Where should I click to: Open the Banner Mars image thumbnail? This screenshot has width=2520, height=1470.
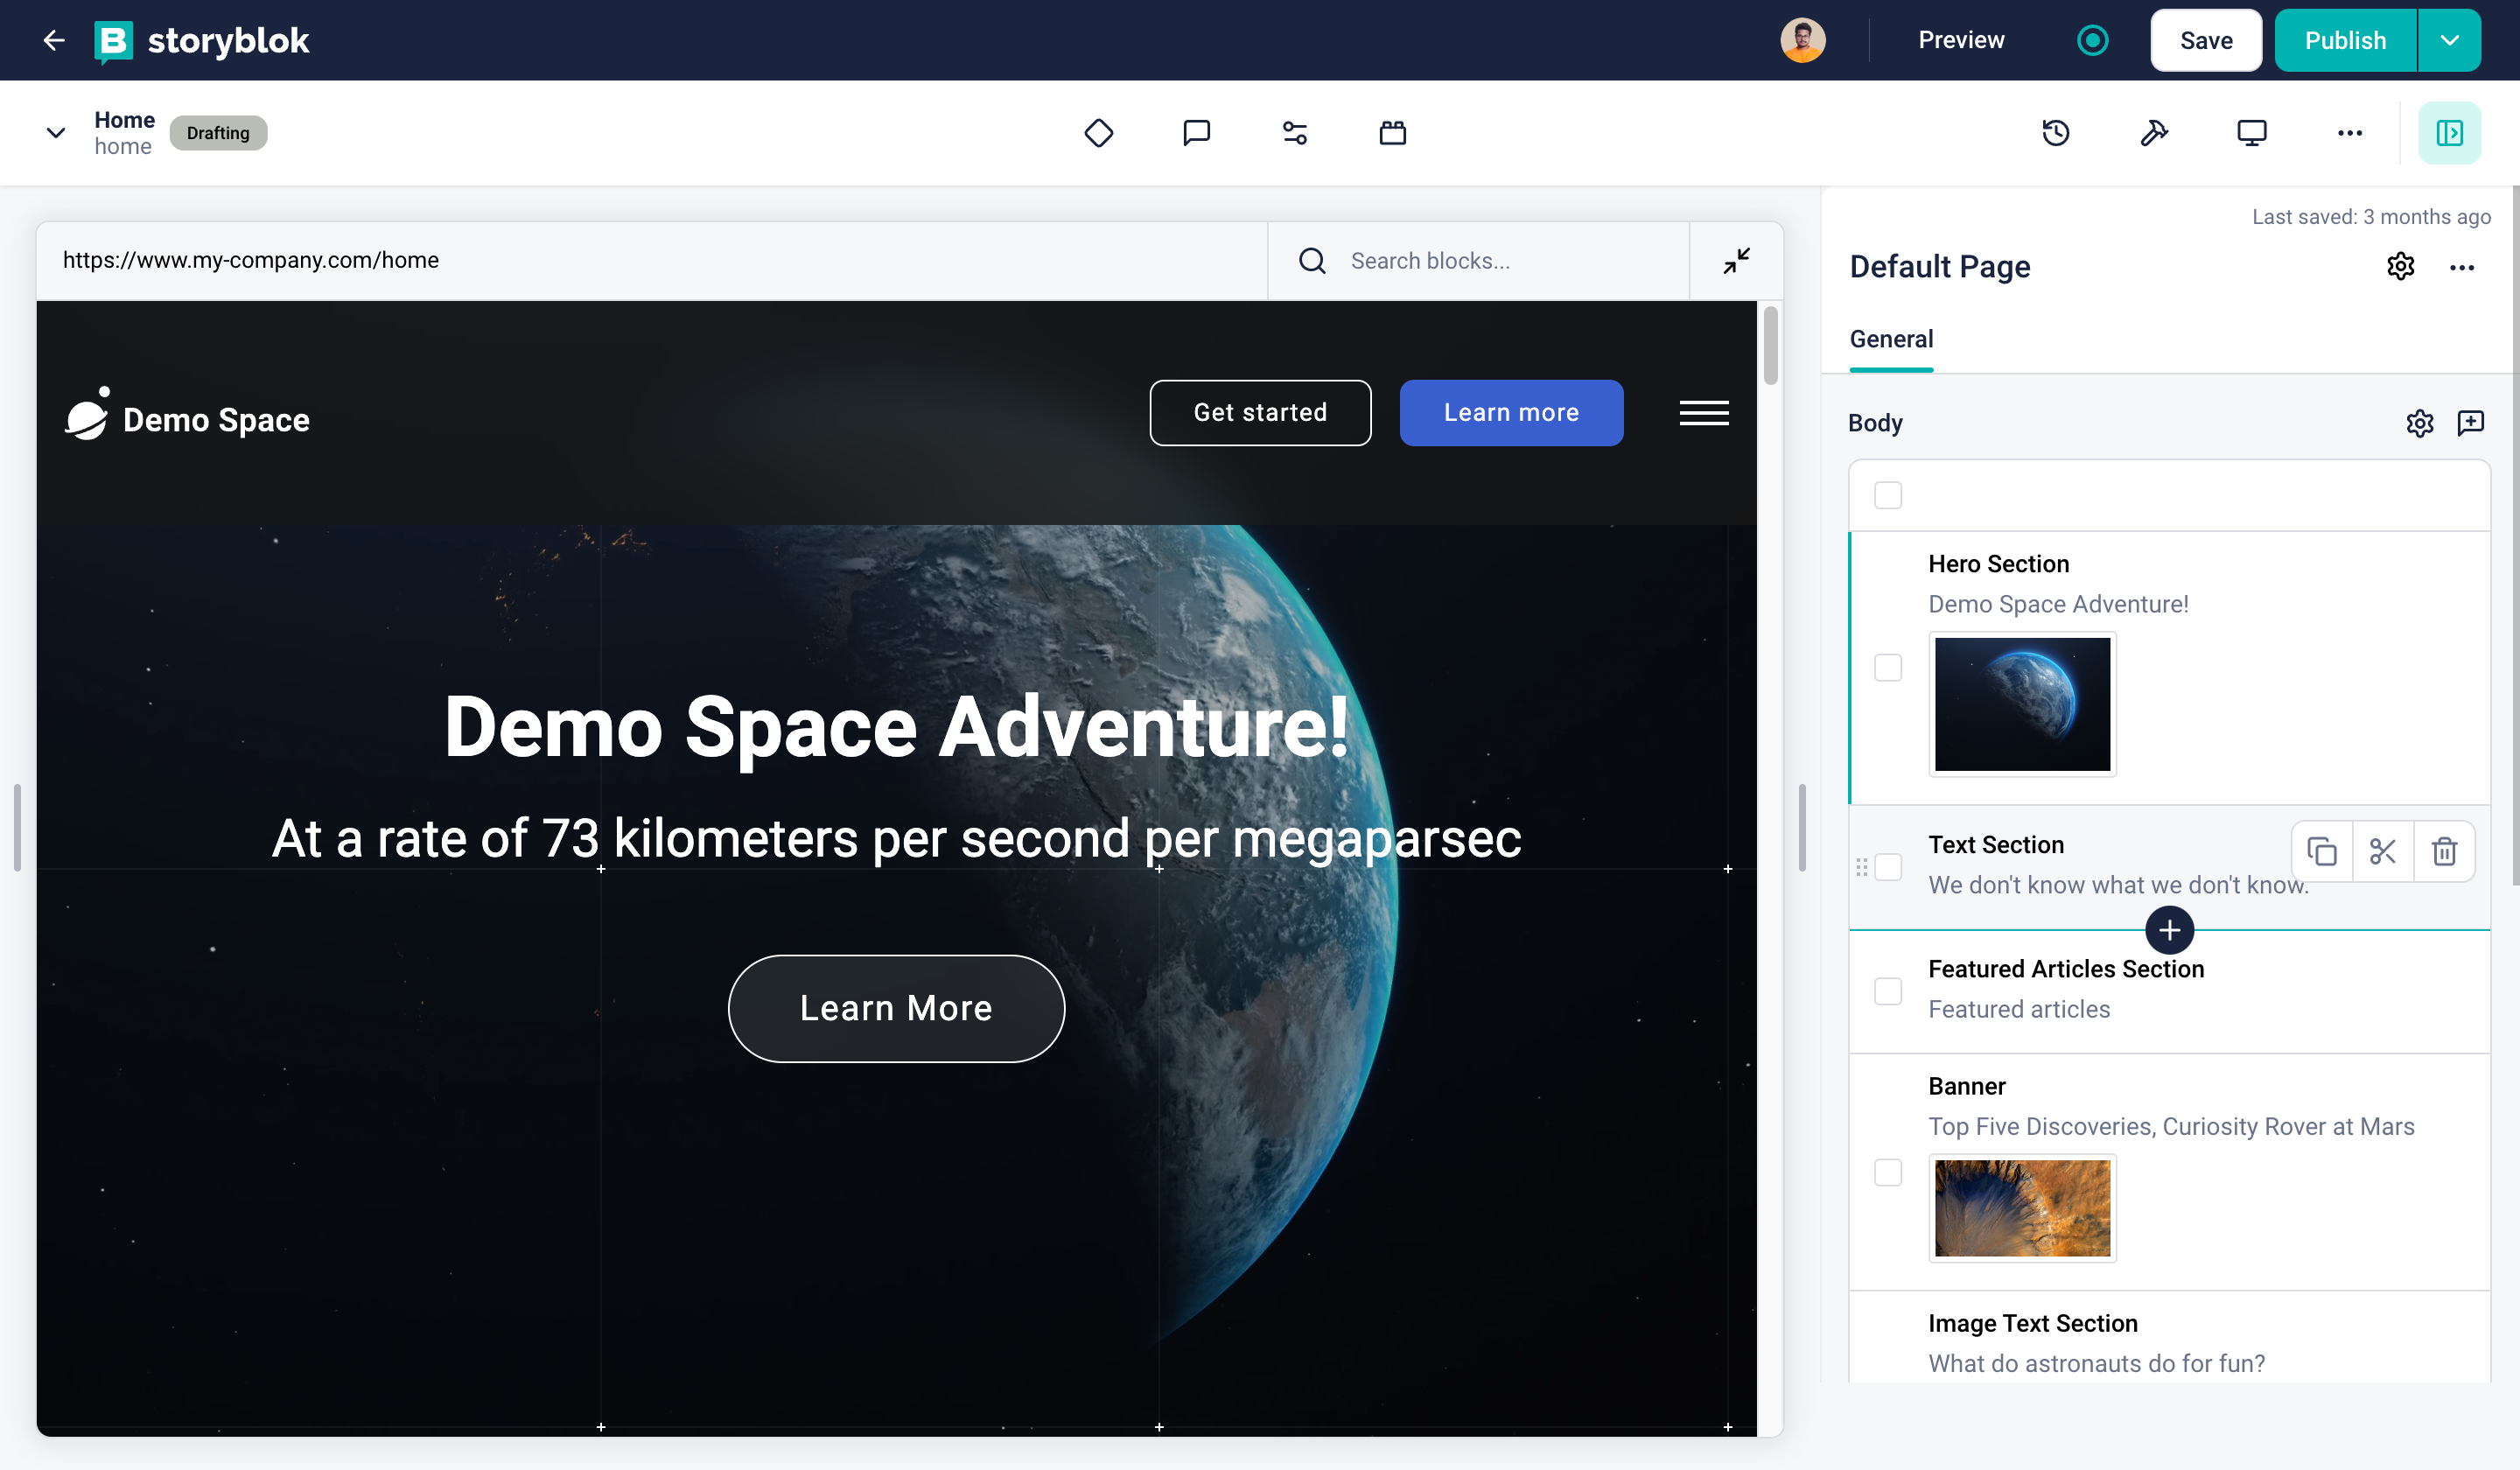point(2022,1208)
